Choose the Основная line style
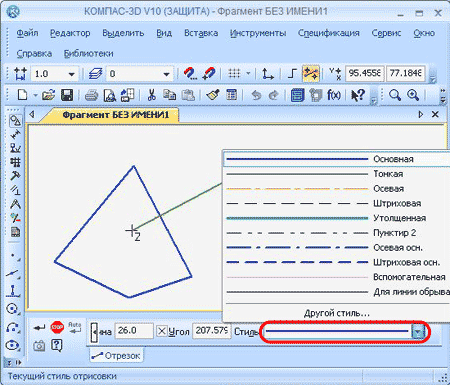Screen dimensions: 450x385 [x=336, y=159]
